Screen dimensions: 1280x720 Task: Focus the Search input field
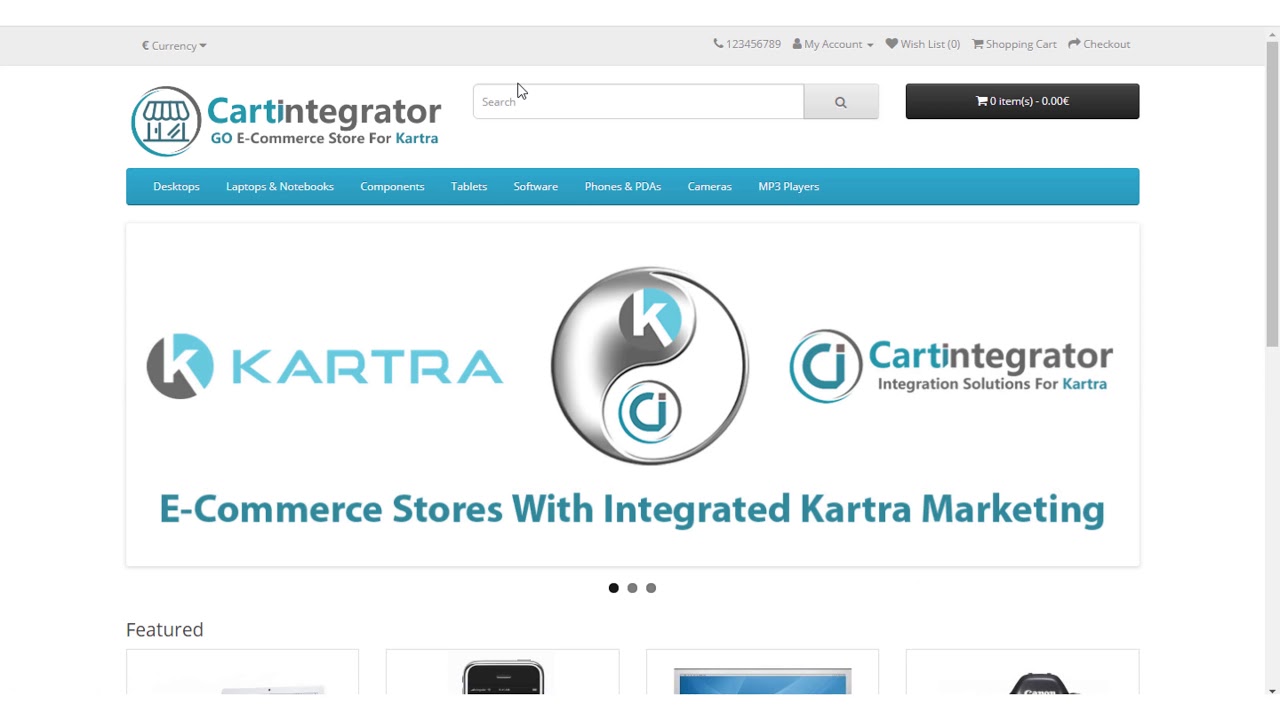[x=638, y=101]
